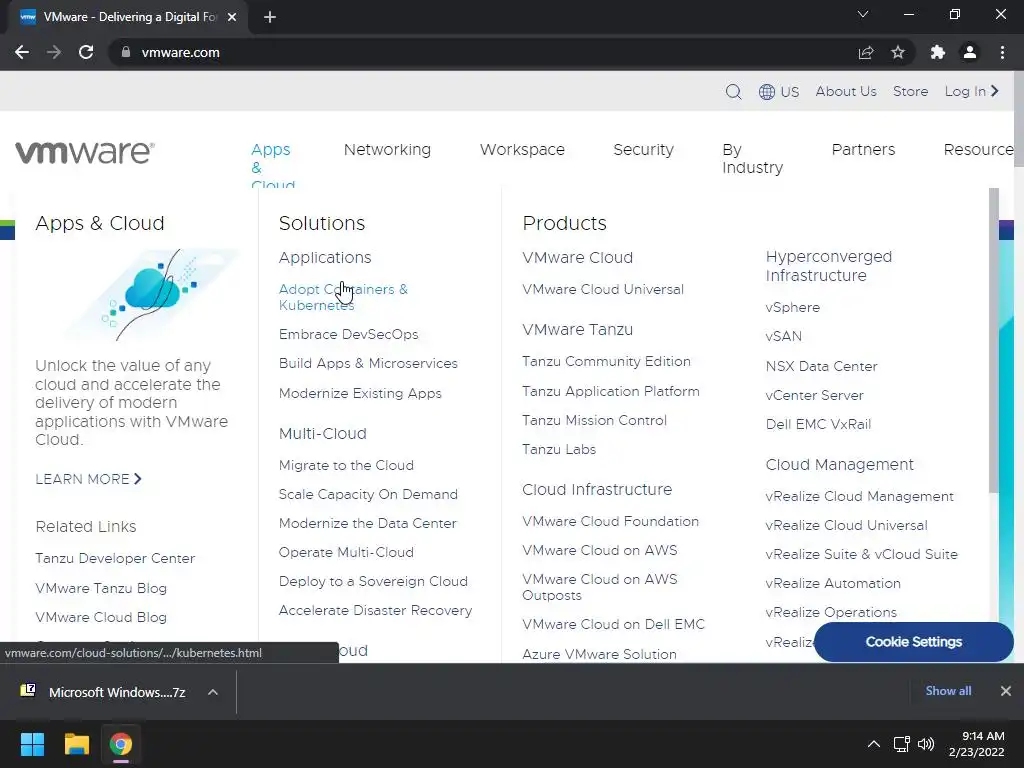1024x768 pixels.
Task: Open Build Apps & Microservices
Action: tap(368, 364)
